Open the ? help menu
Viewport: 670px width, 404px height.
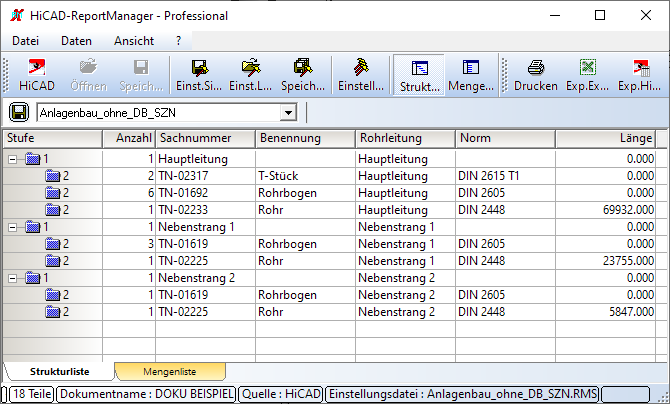pyautogui.click(x=178, y=41)
